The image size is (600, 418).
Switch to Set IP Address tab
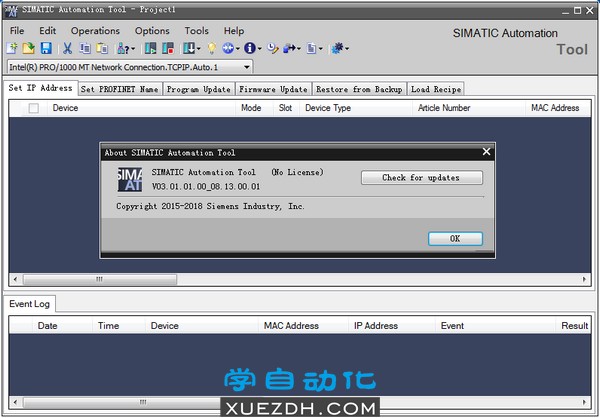pyautogui.click(x=41, y=88)
